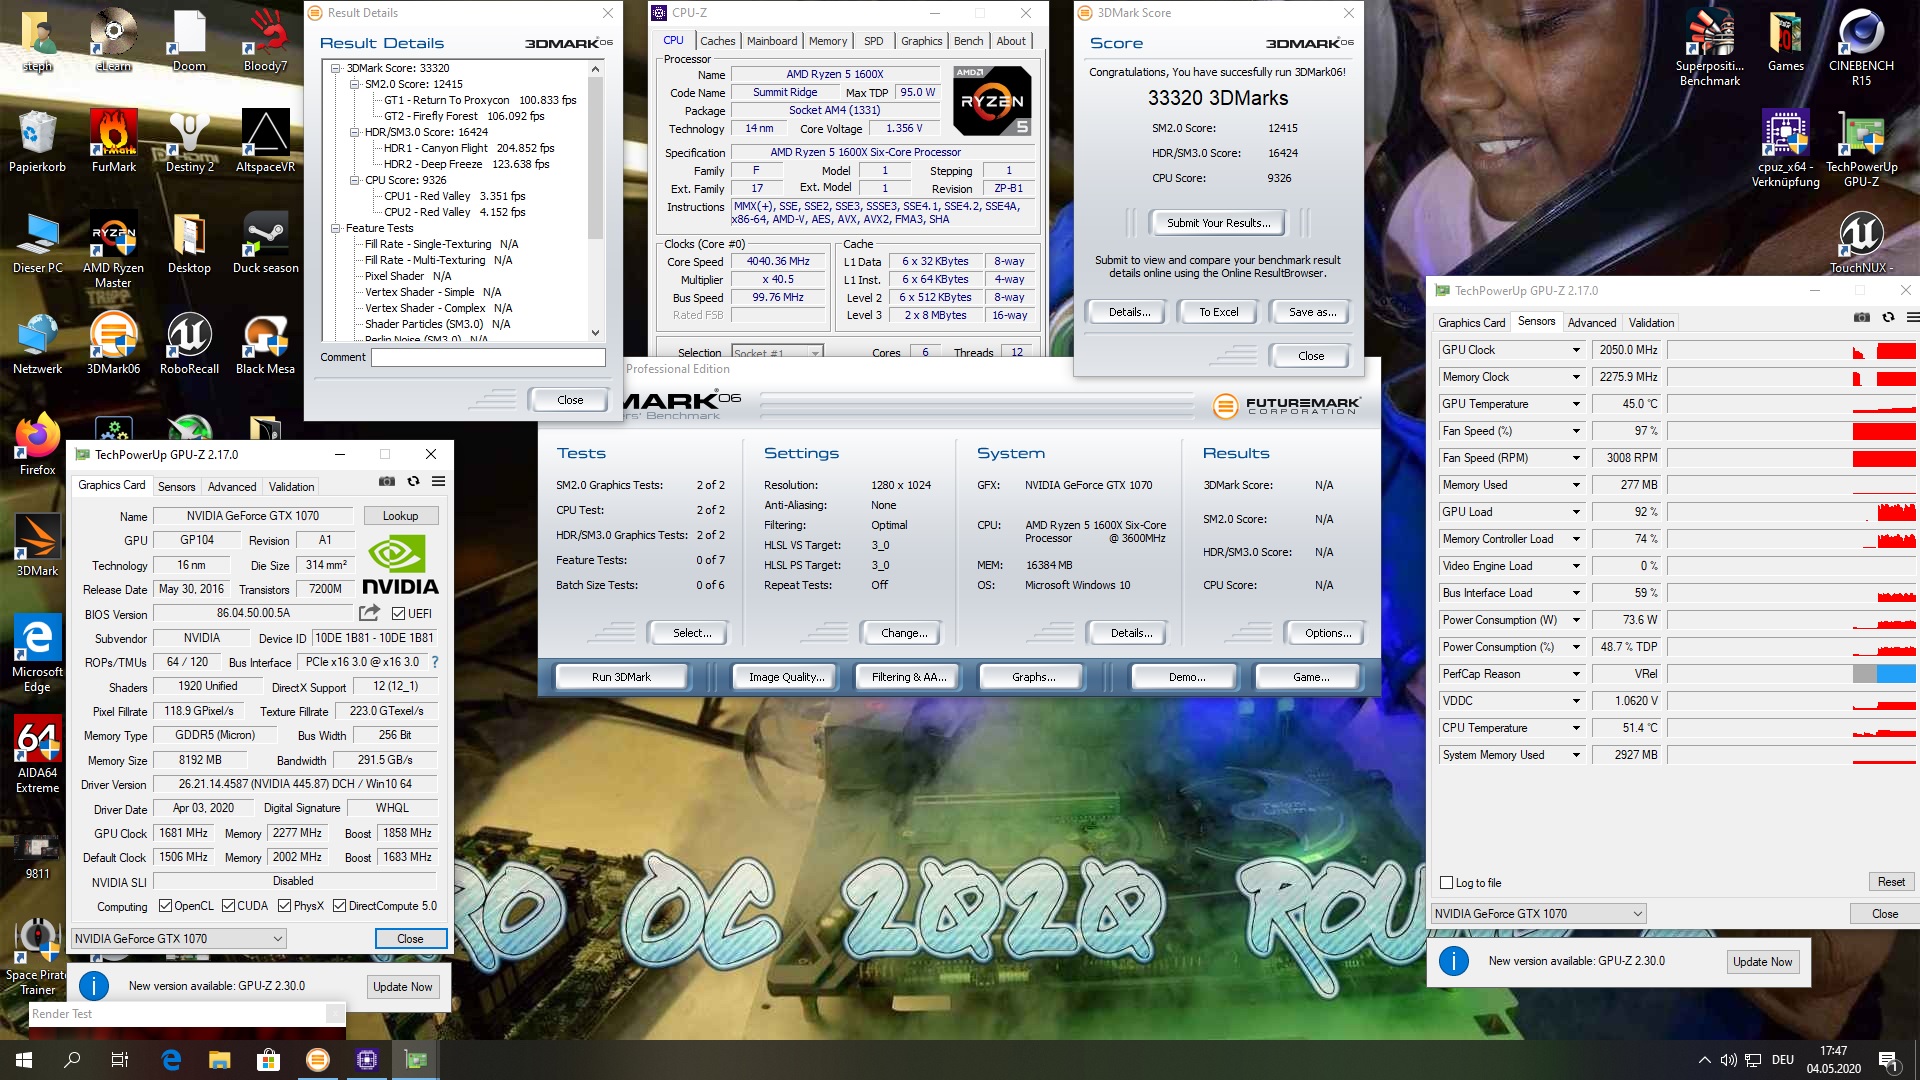Open the Duck Season desktop shortcut
This screenshot has width=1920, height=1080.
point(265,243)
